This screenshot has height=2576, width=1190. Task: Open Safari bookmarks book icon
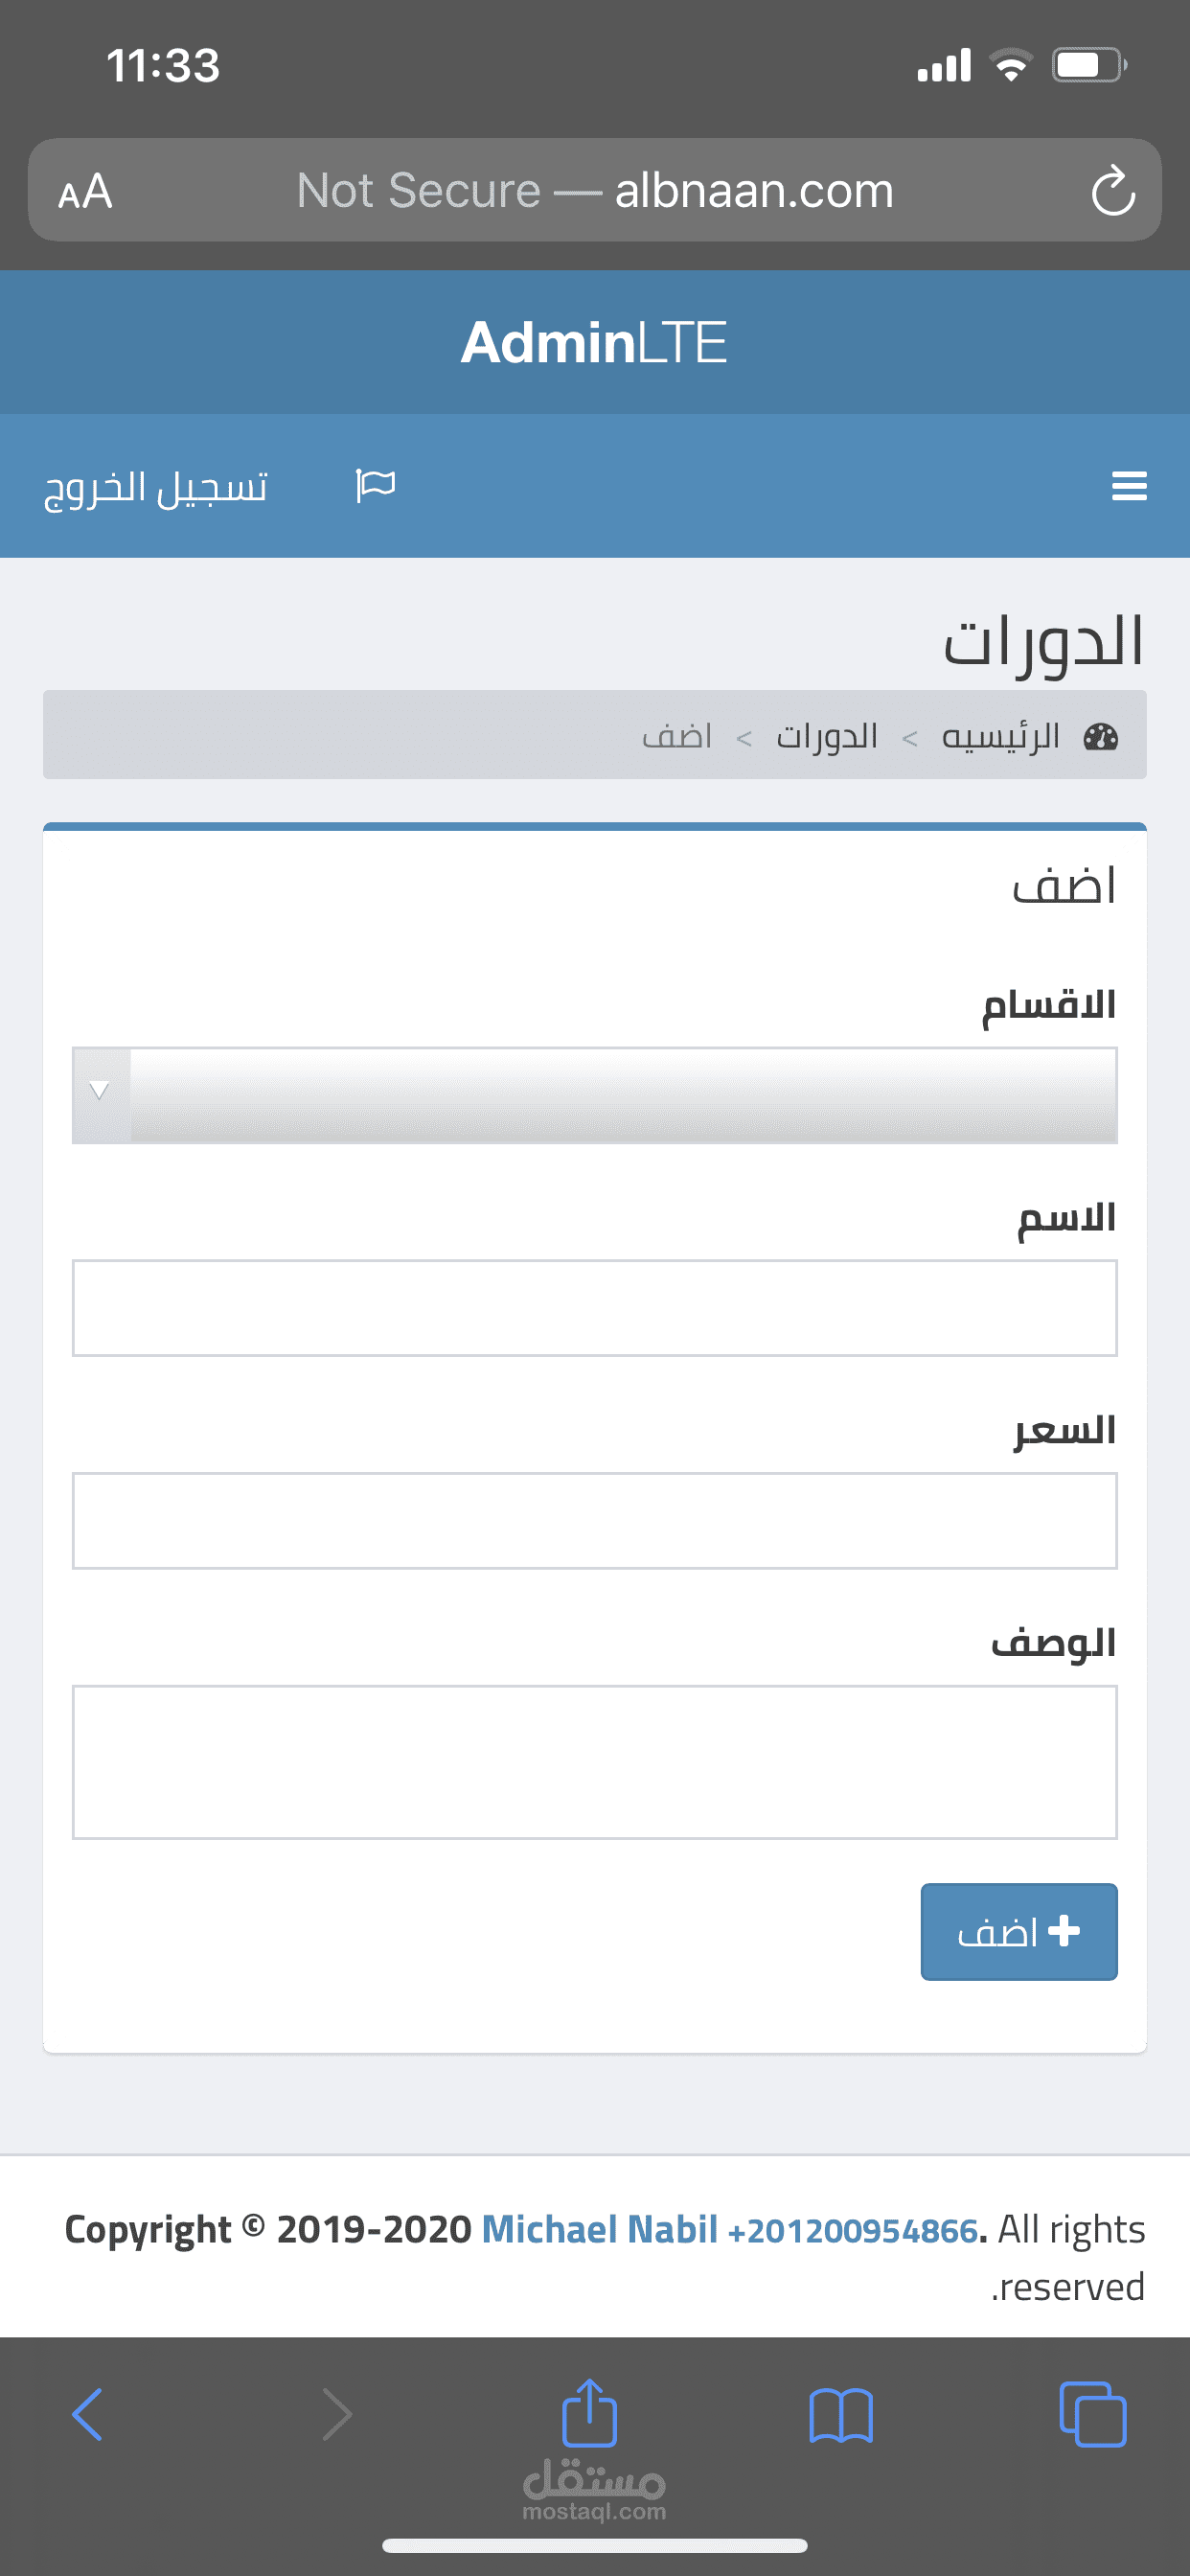pyautogui.click(x=841, y=2415)
